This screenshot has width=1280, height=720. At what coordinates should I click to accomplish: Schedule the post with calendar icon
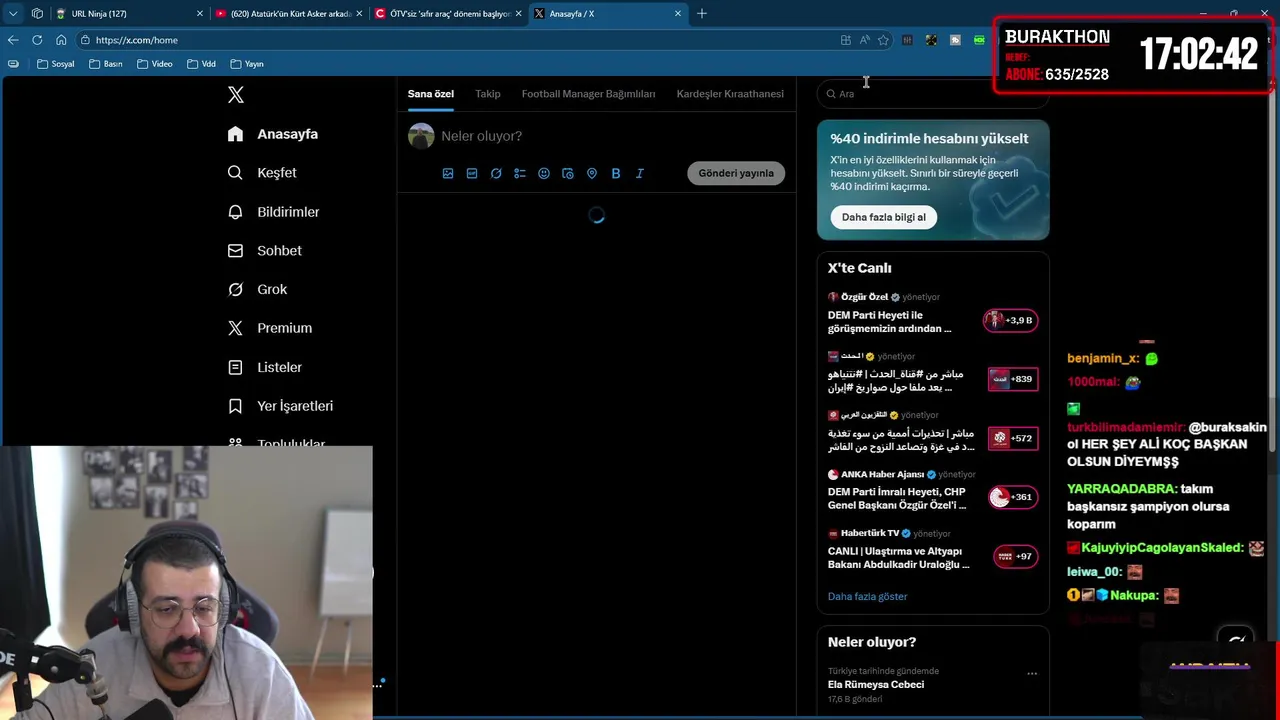click(x=568, y=173)
